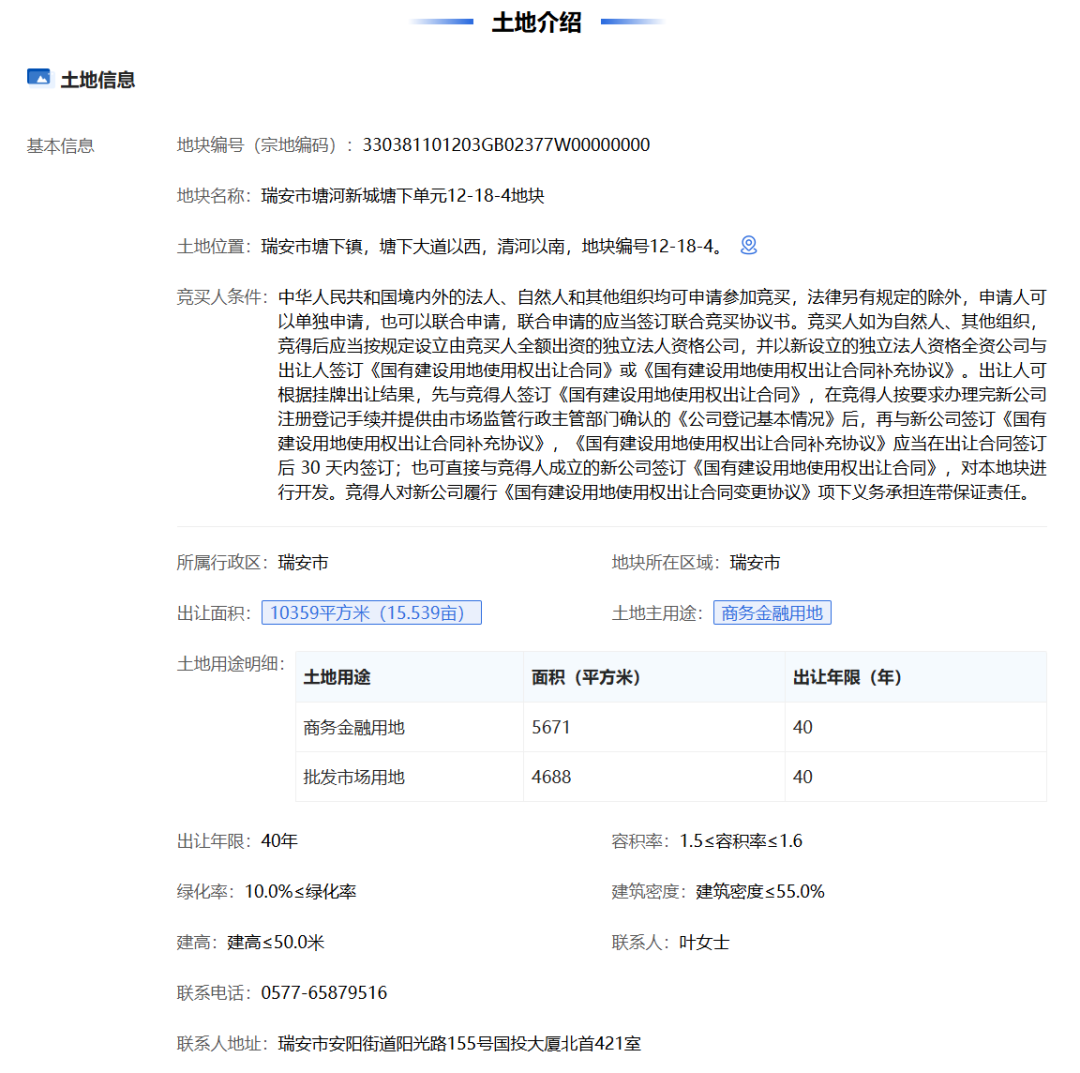Click the contact name 叶女士
Viewport: 1080px width, 1073px height.
pyautogui.click(x=704, y=942)
